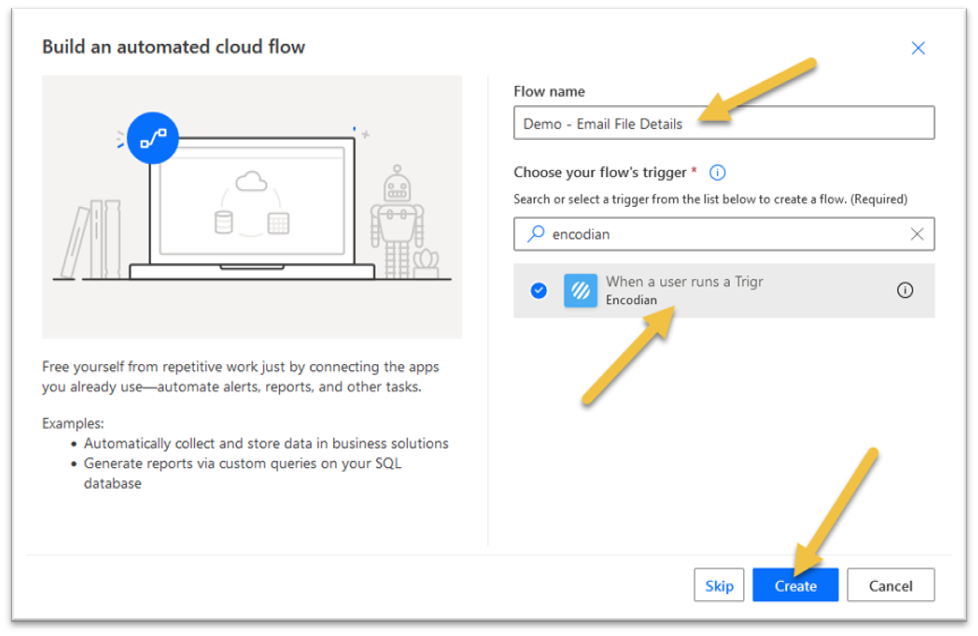
Task: Toggle the blue checkmark on the Trigr trigger
Action: 539,291
